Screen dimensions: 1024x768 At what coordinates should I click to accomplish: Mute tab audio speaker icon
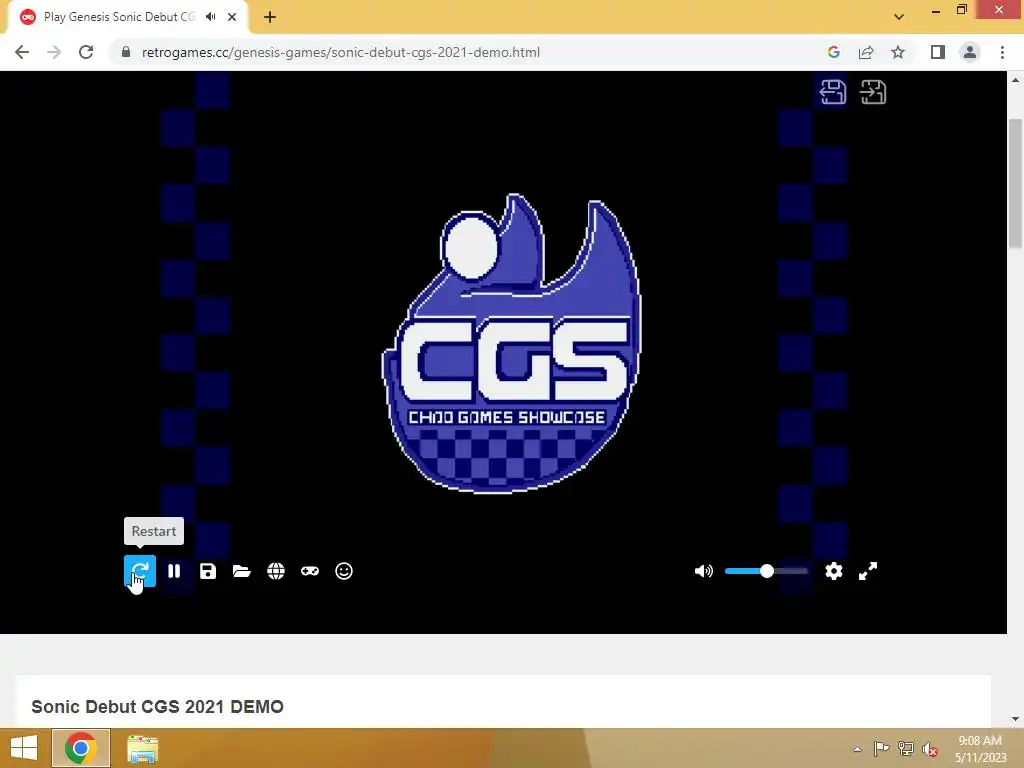(210, 17)
